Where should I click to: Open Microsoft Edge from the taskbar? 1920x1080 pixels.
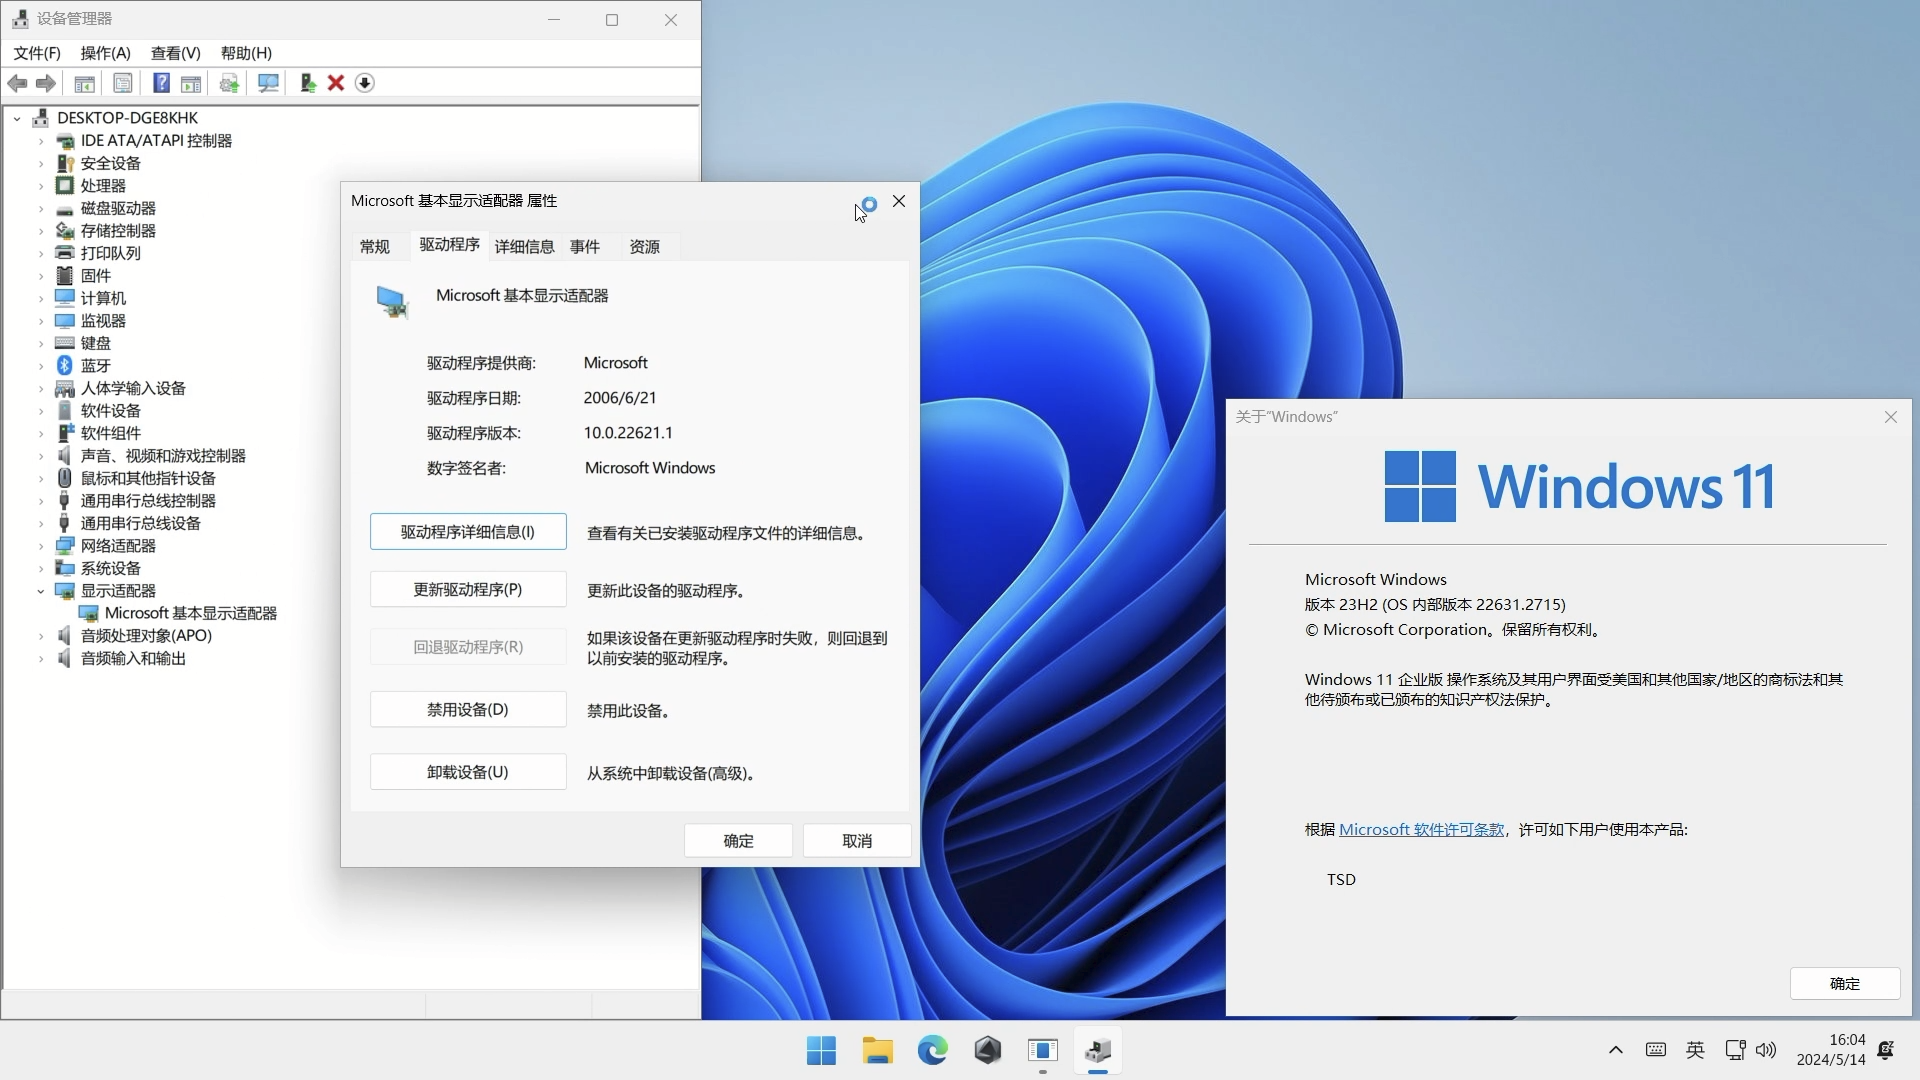(x=931, y=1050)
